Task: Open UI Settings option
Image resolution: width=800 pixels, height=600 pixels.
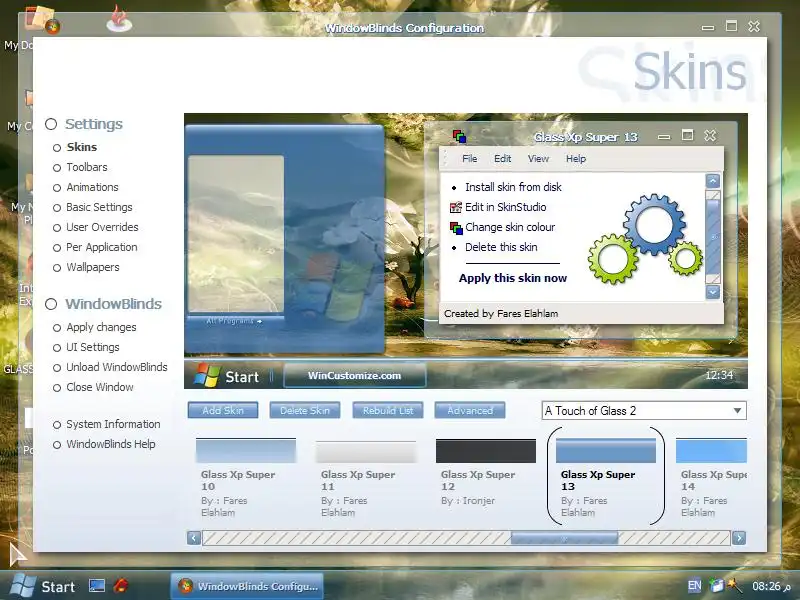Action: (x=92, y=347)
